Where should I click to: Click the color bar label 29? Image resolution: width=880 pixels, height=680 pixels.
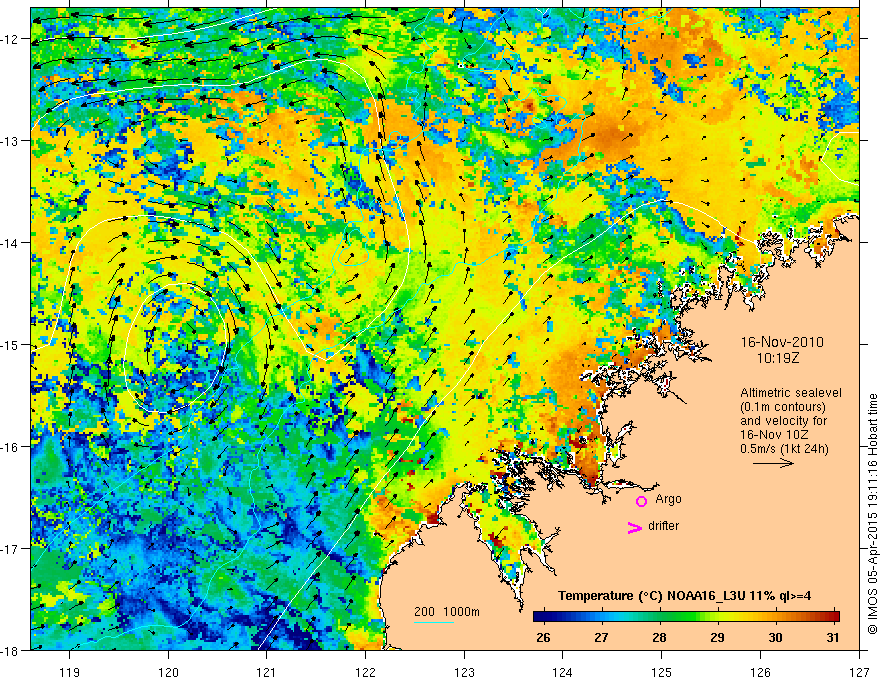click(717, 637)
